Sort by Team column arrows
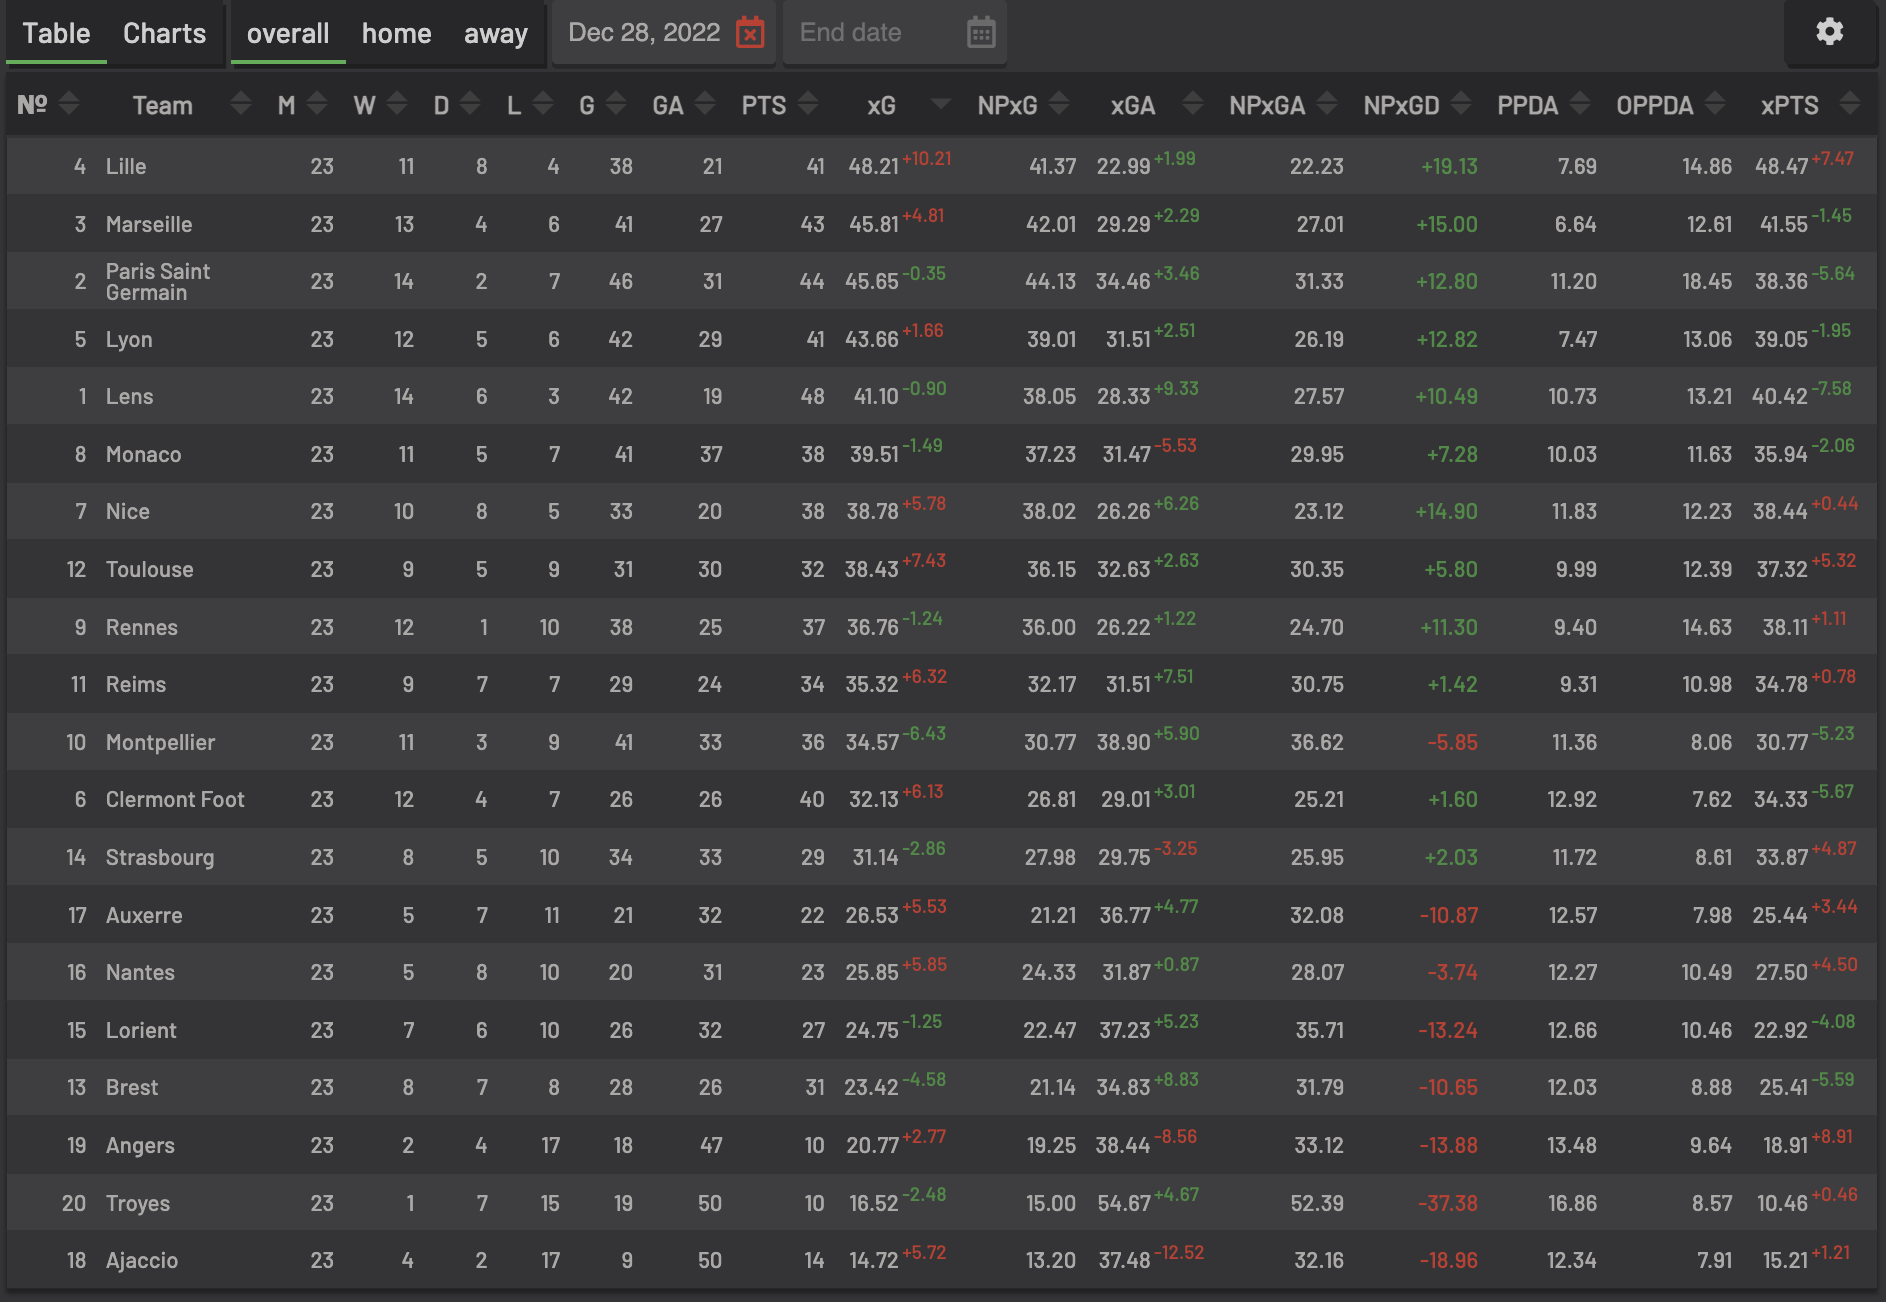The image size is (1886, 1302). click(x=240, y=104)
